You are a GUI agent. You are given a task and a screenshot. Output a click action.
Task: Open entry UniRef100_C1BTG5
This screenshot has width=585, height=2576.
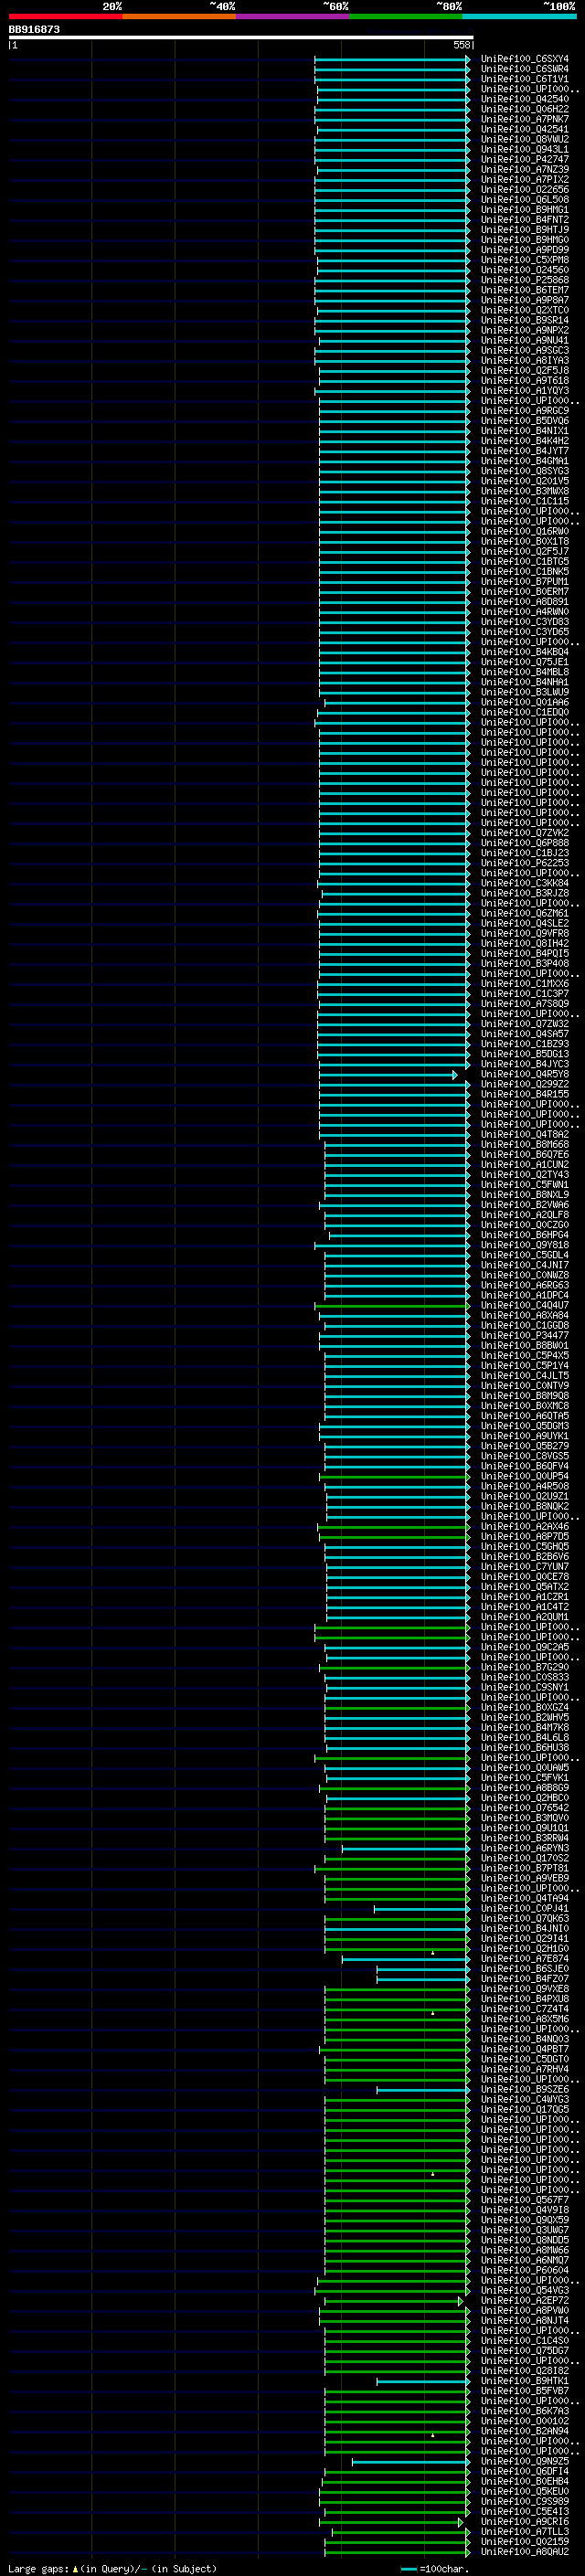[524, 561]
